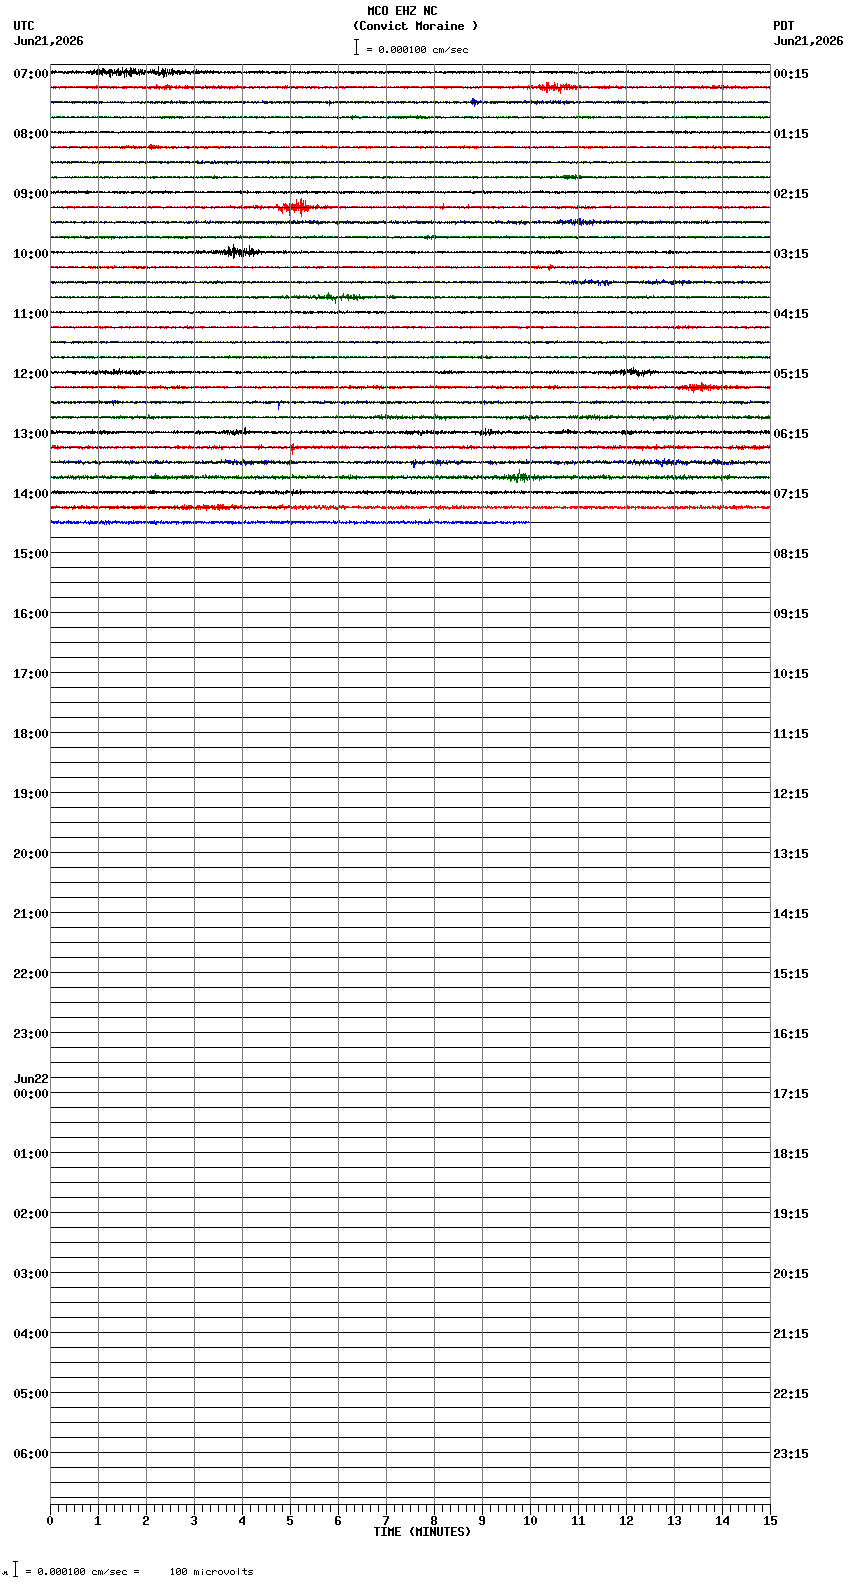Click the TIME (MINUTES) axis label
The width and height of the screenshot is (850, 1584).
coord(422,1532)
